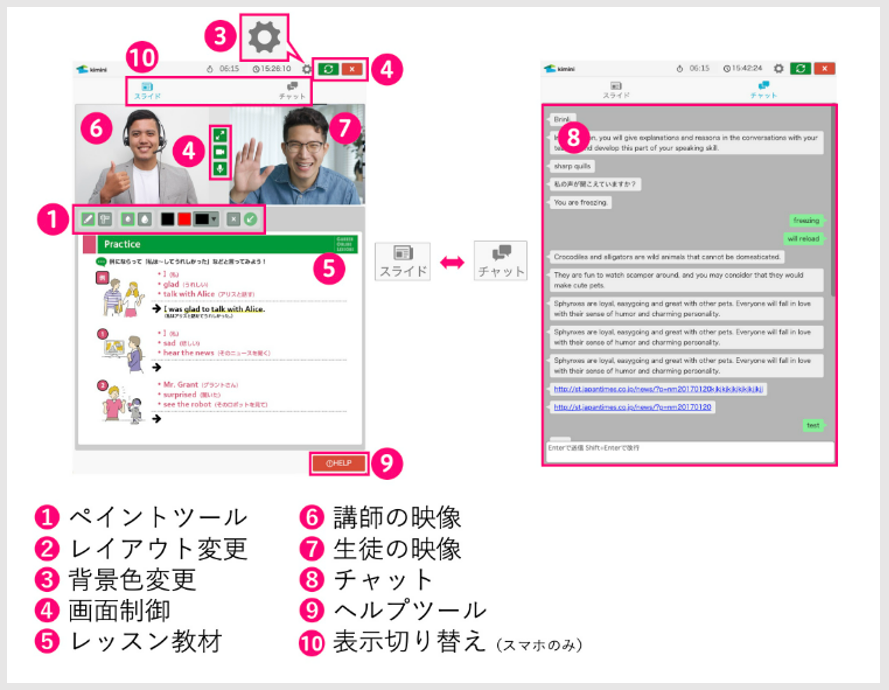
Task: Open the shorter japantimes link ending 20170120
Action: click(x=632, y=407)
